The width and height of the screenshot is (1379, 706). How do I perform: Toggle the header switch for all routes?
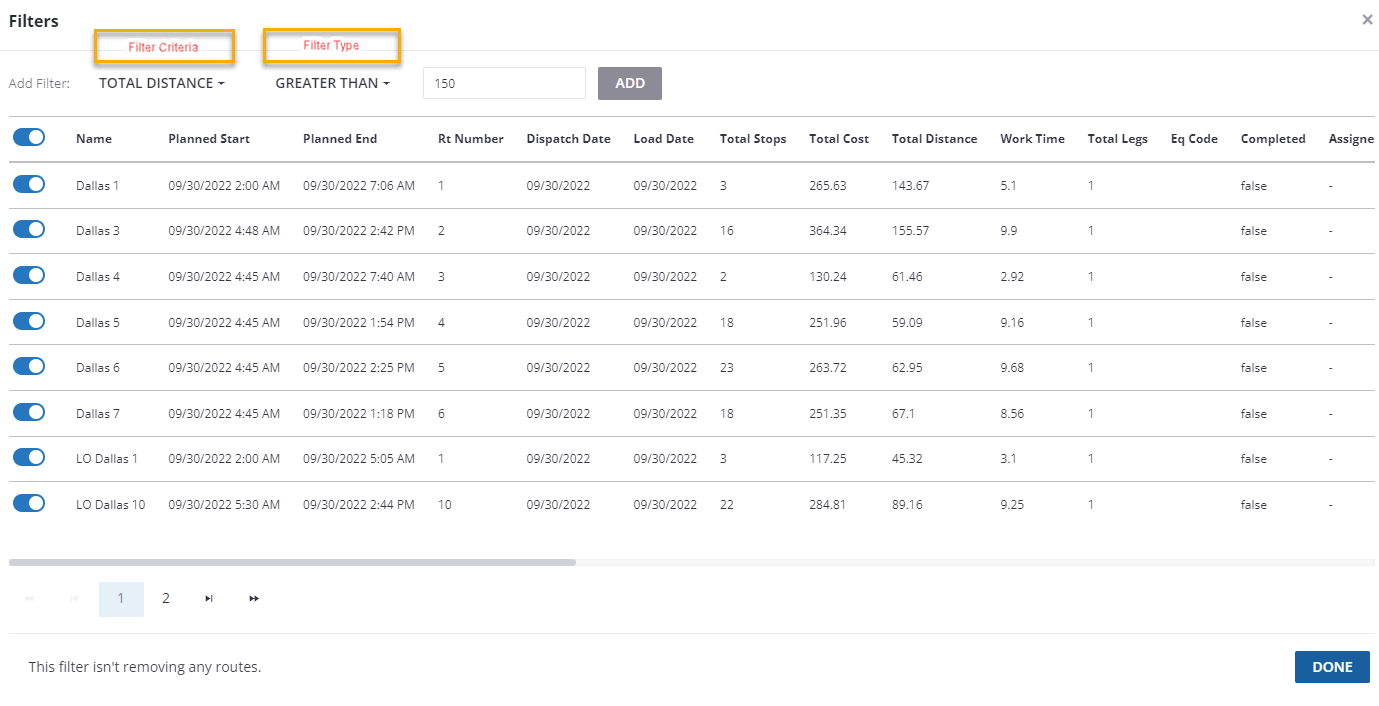pyautogui.click(x=29, y=138)
